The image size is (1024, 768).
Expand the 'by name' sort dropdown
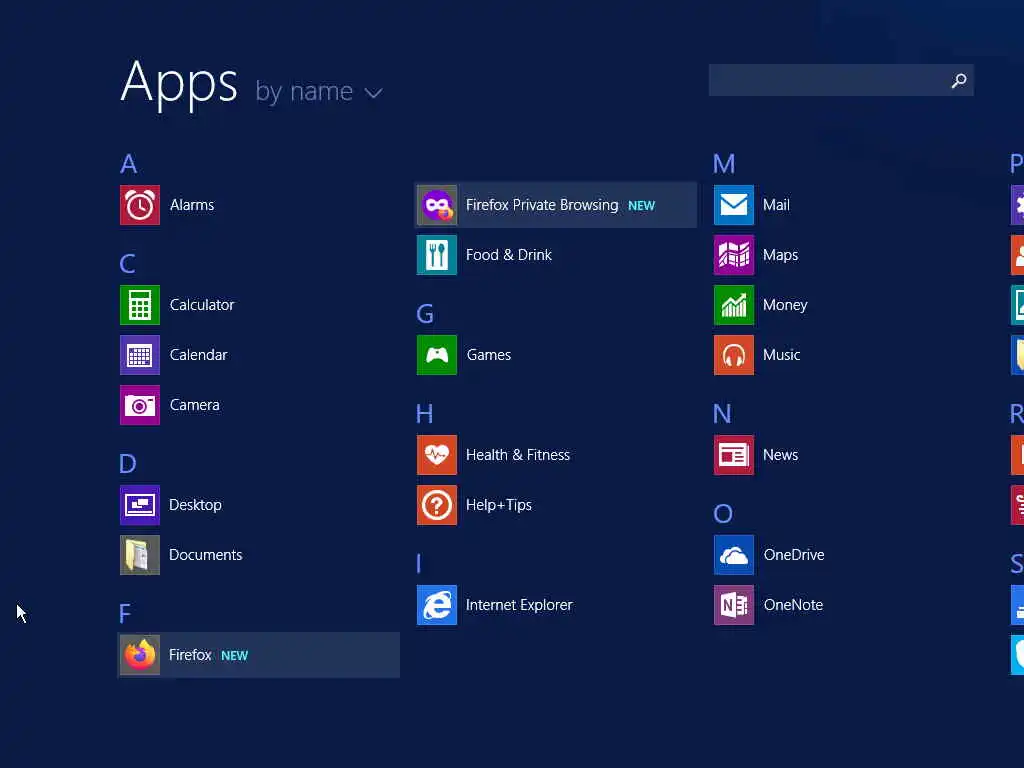pos(319,91)
